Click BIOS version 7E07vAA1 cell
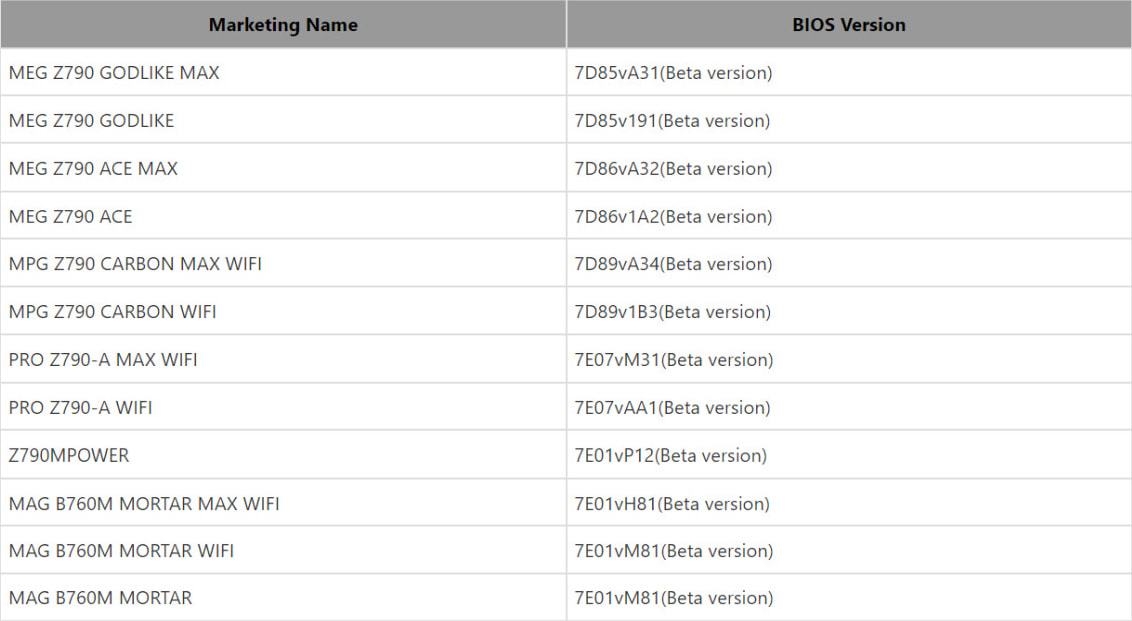This screenshot has height=621, width=1132. (849, 407)
